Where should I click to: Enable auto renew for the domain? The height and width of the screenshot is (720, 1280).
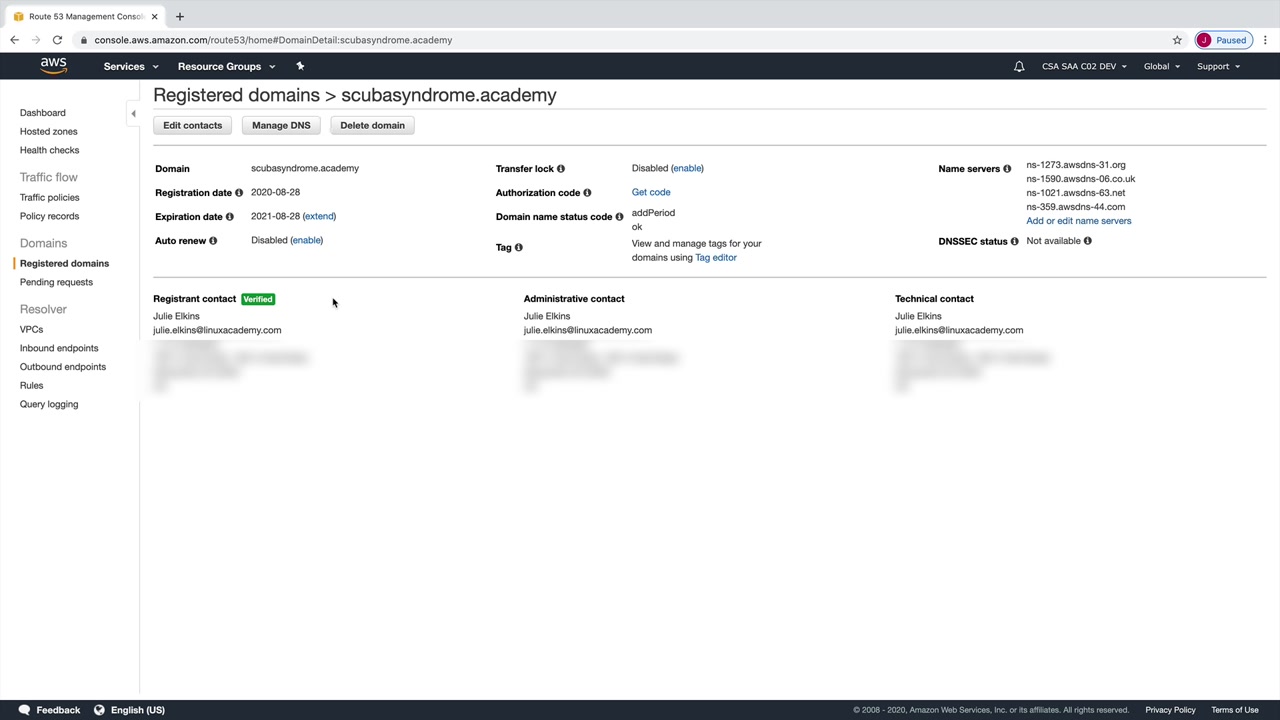coord(307,240)
